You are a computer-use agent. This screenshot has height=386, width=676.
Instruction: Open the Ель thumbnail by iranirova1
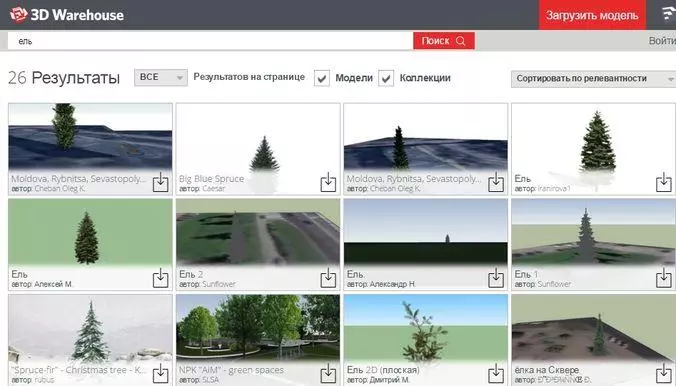593,138
